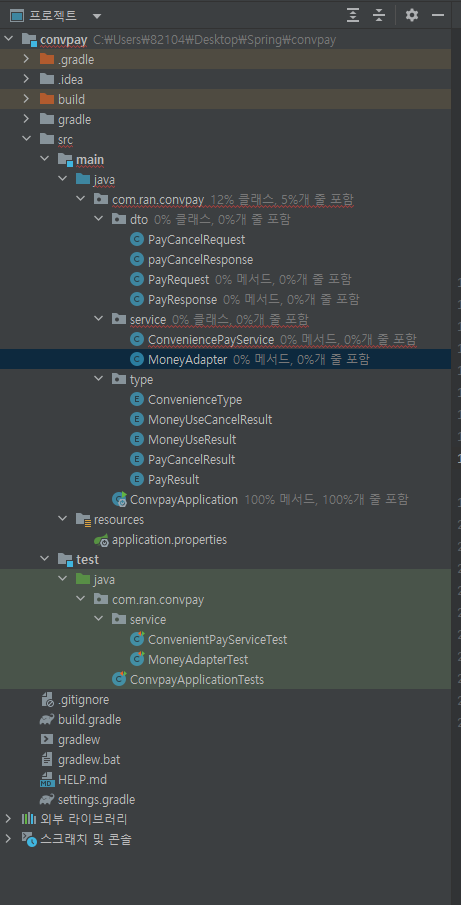This screenshot has height=905, width=461.
Task: Select MoneyUseCancelResult file name
Action: [210, 420]
